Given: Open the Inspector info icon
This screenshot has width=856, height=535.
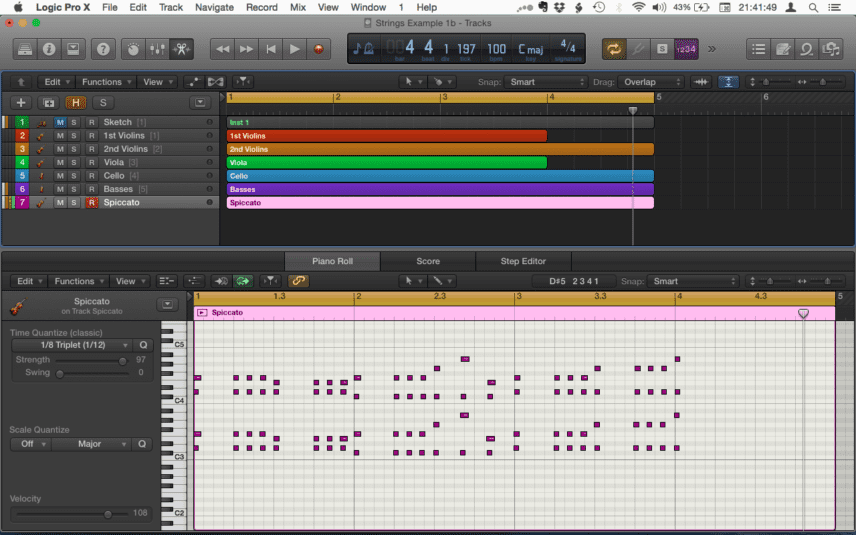Looking at the screenshot, I should pyautogui.click(x=49, y=49).
